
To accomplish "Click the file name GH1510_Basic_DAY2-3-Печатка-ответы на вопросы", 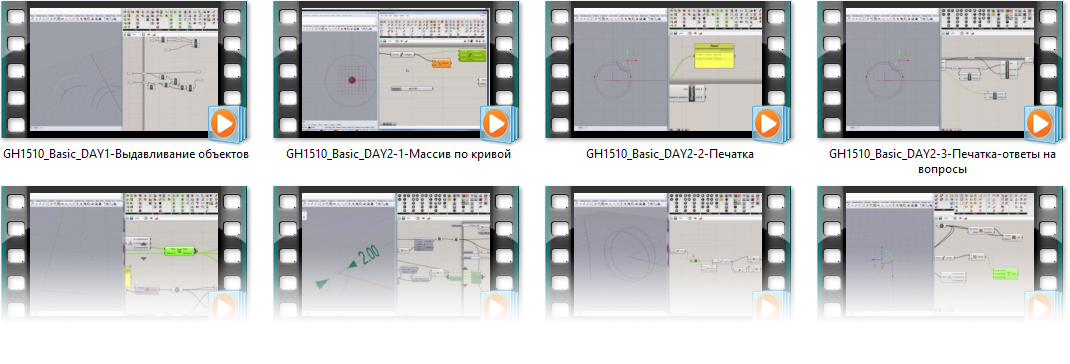I will pyautogui.click(x=942, y=161).
